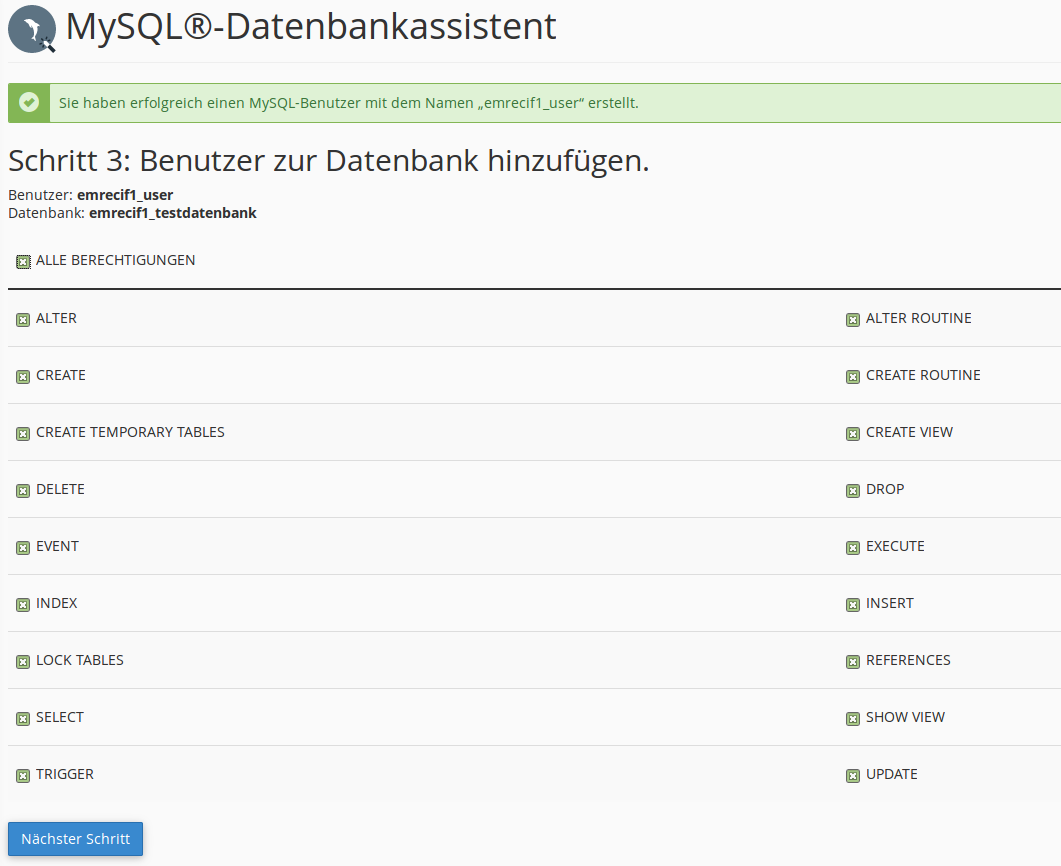Click the heading MySQL®-Datenbankassistent
The image size is (1061, 866).
(x=311, y=27)
